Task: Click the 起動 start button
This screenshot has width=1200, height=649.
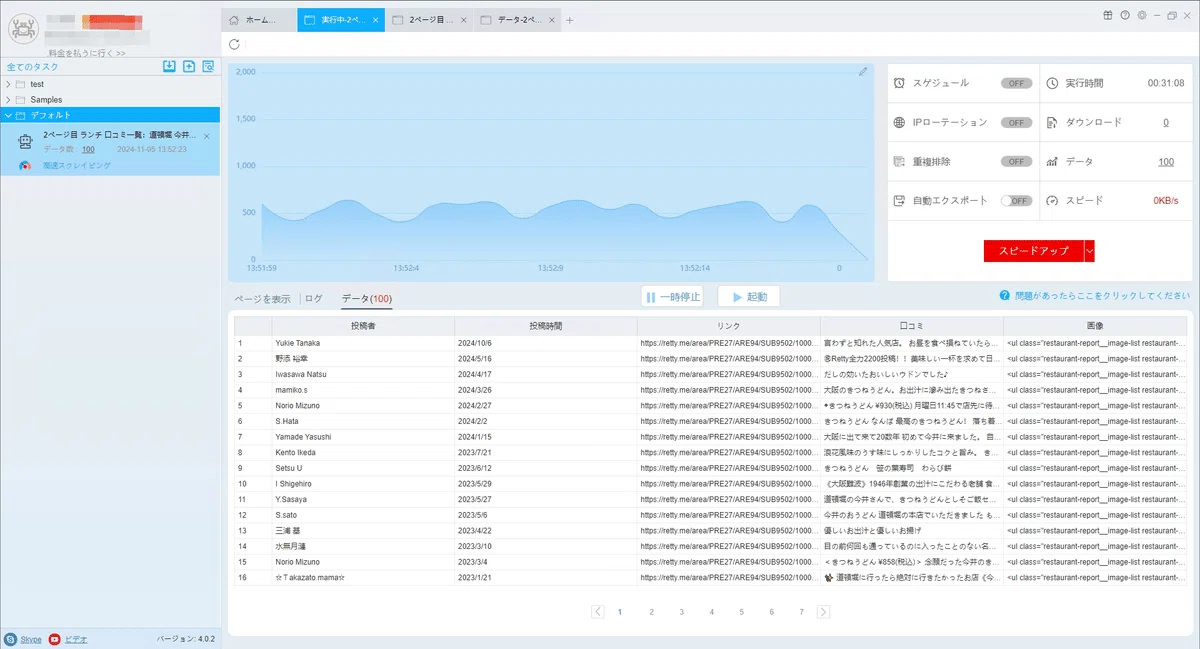Action: pos(749,297)
